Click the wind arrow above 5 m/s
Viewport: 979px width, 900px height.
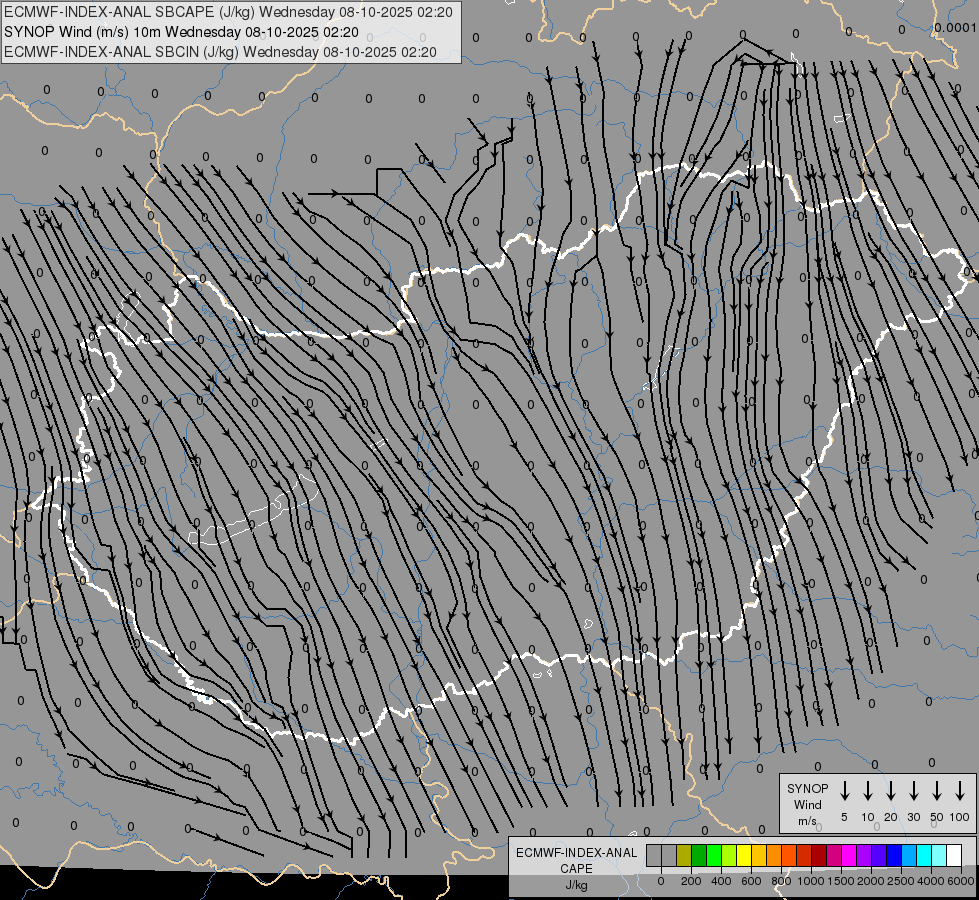(844, 791)
